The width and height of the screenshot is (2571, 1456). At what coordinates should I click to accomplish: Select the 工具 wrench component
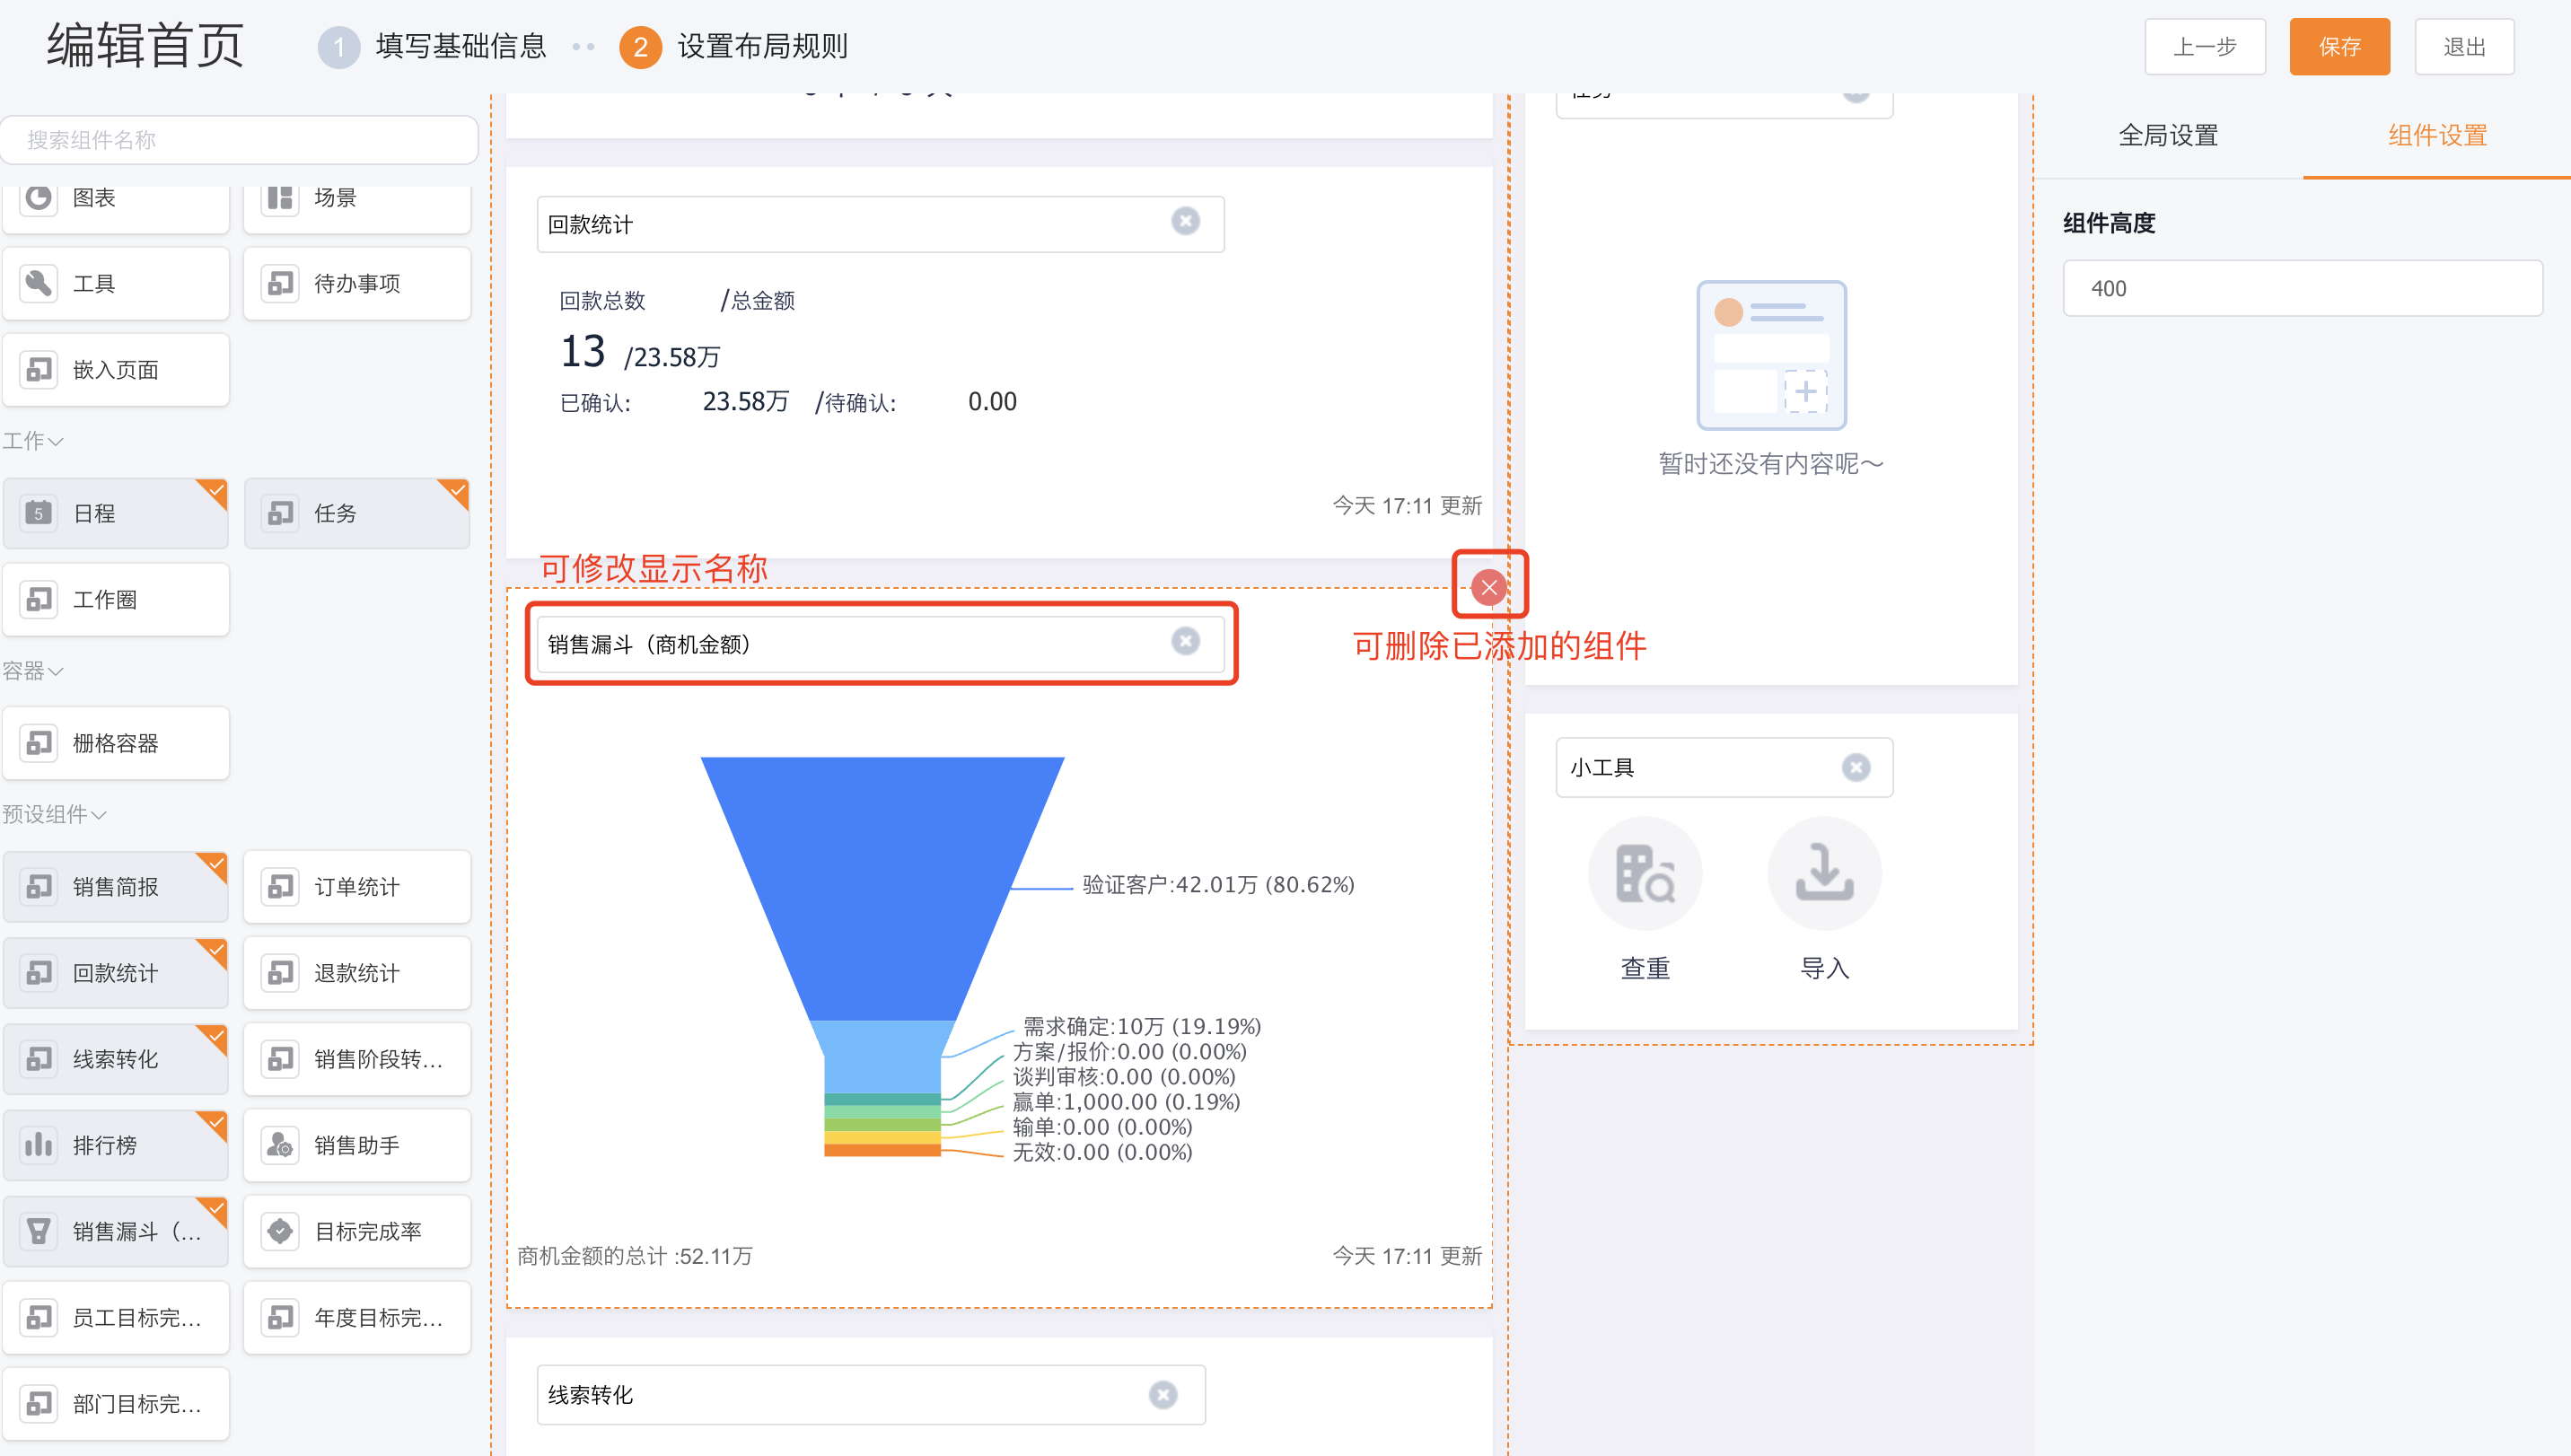116,284
